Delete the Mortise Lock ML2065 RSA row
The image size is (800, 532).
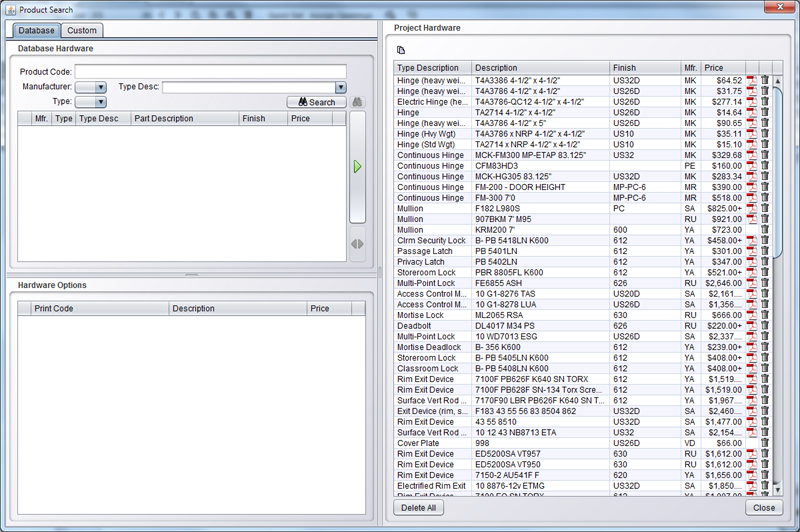tap(765, 315)
